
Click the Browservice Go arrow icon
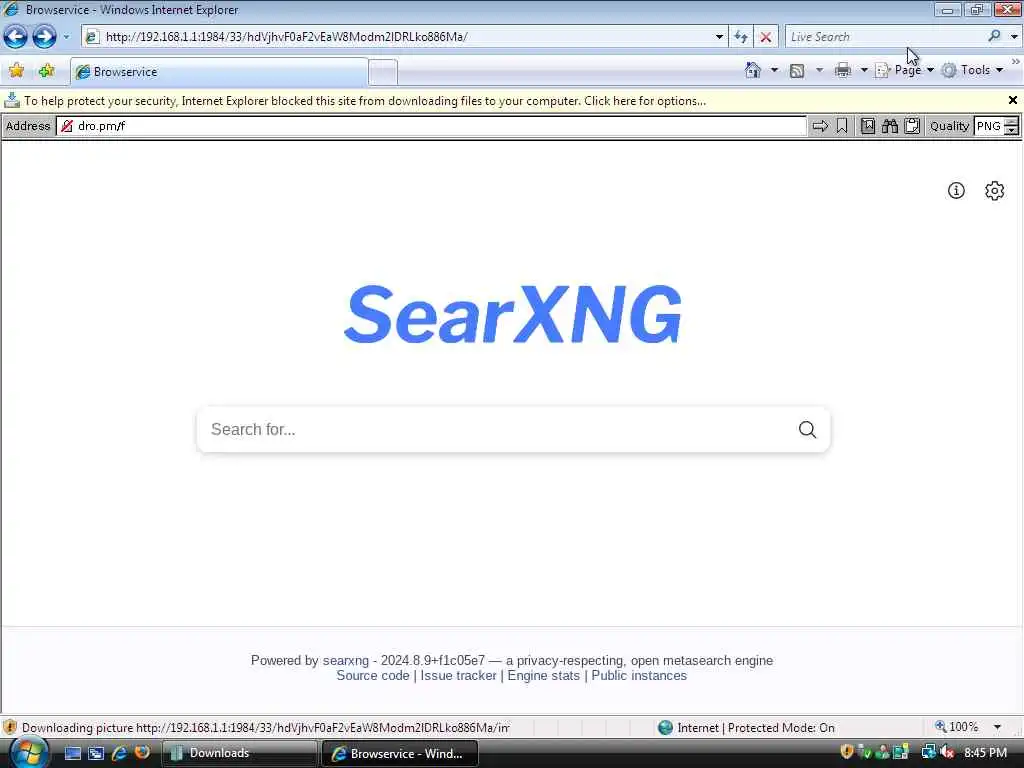(x=820, y=126)
